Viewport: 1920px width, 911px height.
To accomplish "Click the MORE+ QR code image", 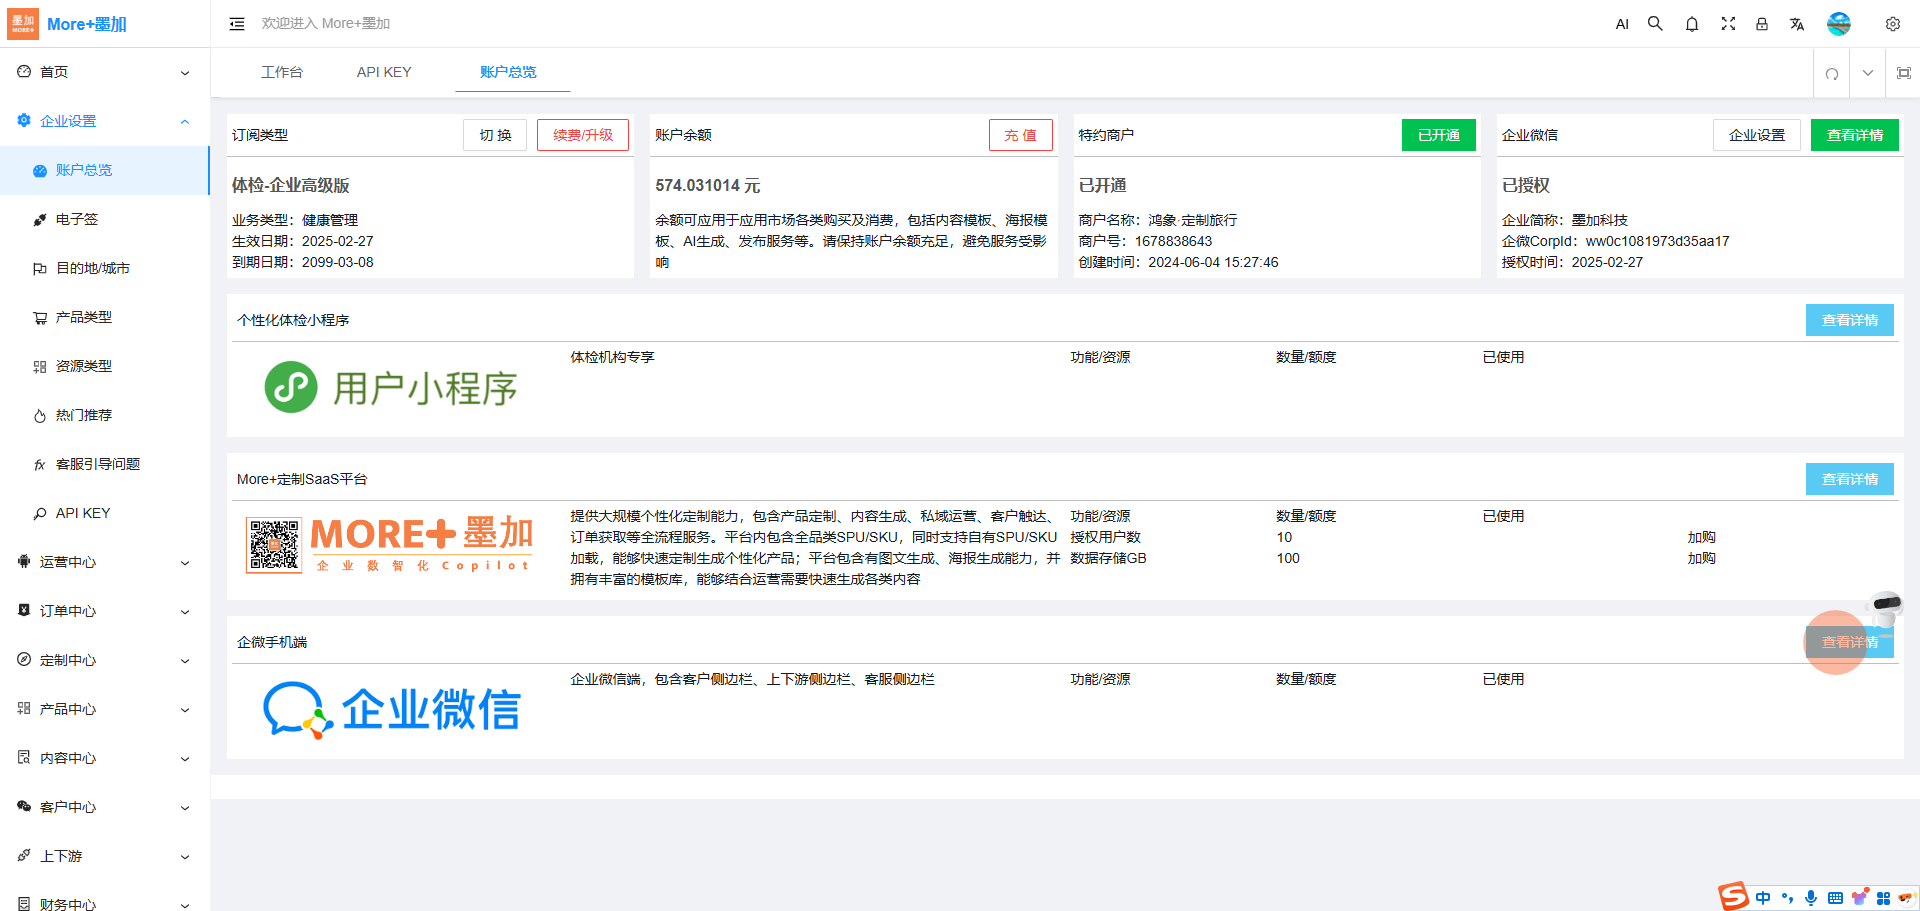I will (x=273, y=545).
